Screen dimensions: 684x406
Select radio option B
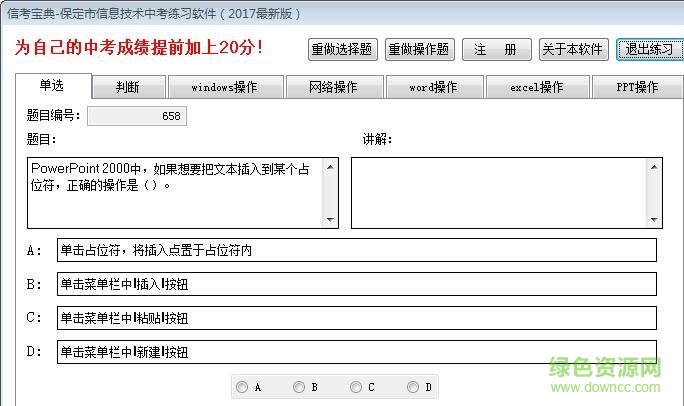[x=299, y=387]
